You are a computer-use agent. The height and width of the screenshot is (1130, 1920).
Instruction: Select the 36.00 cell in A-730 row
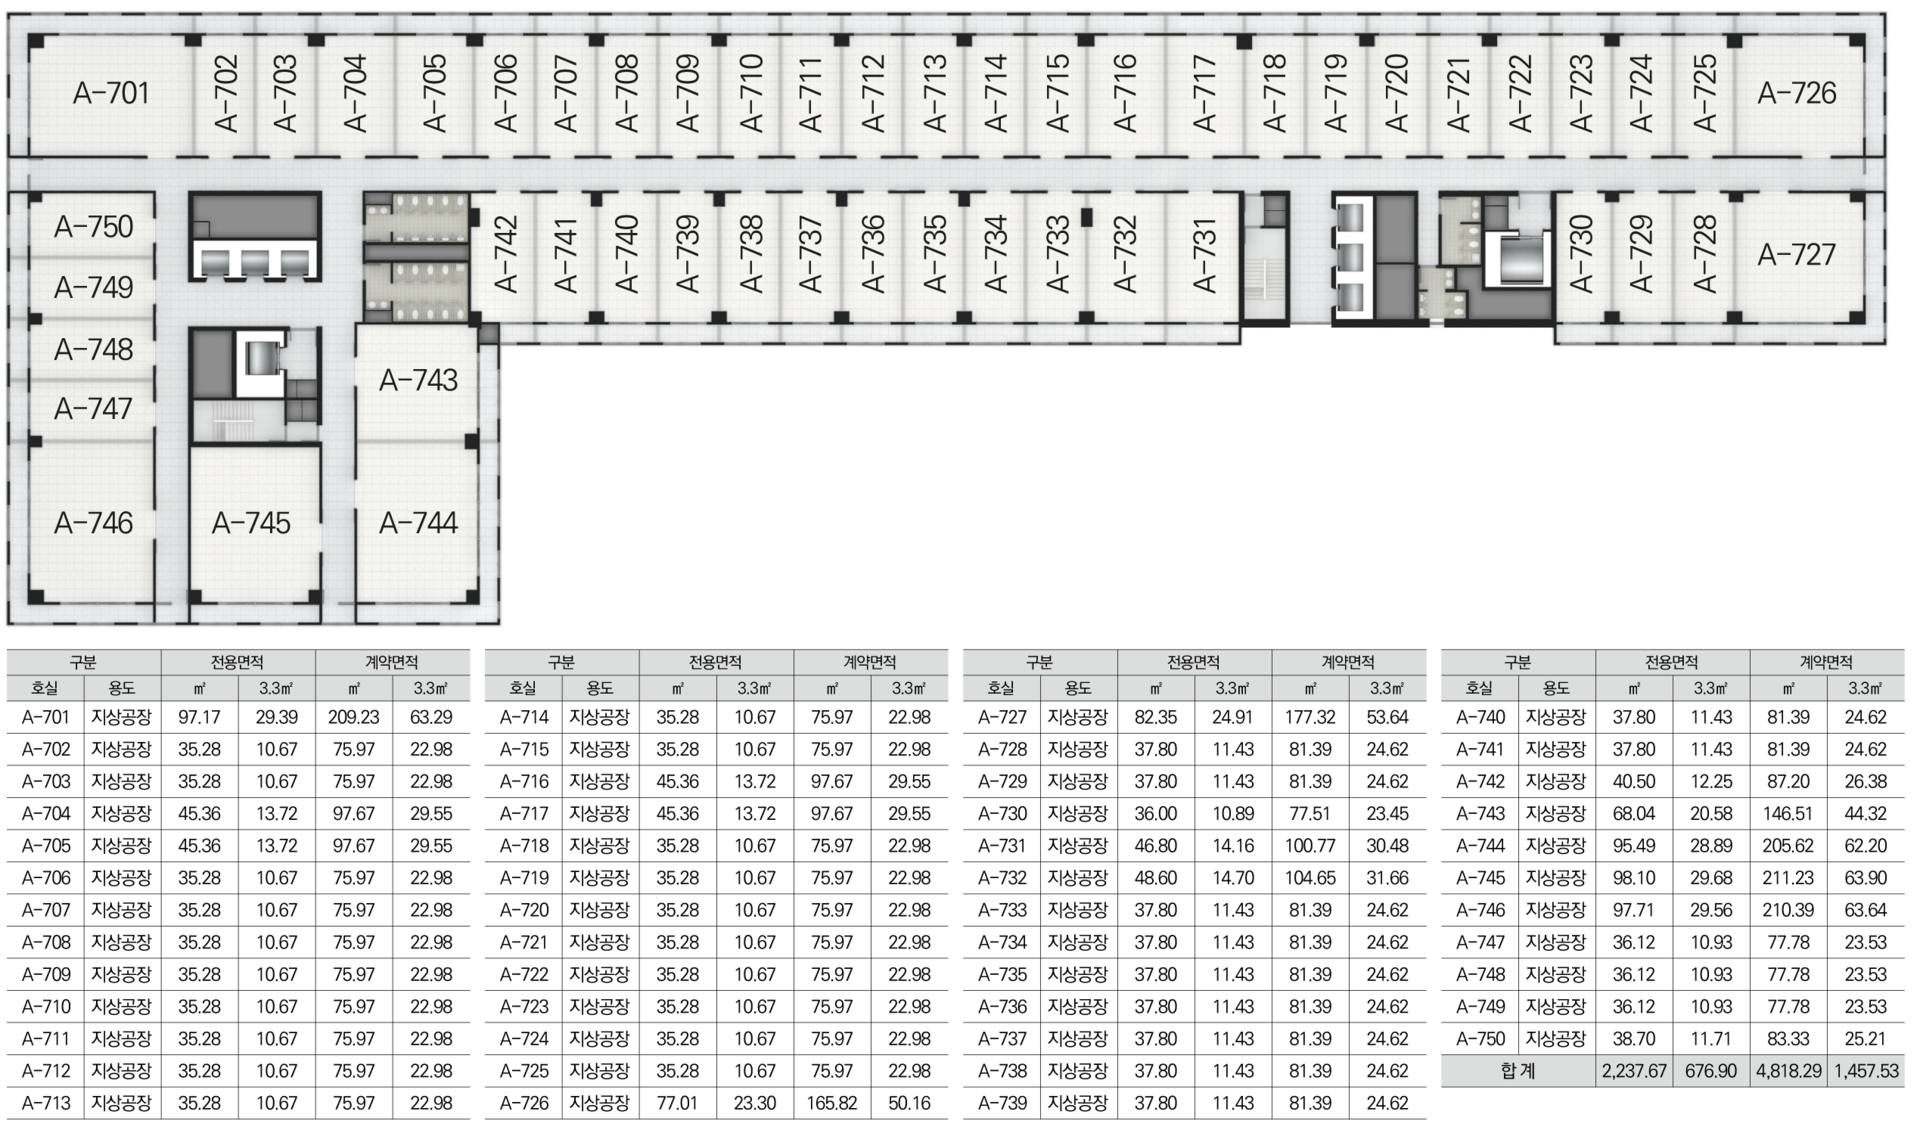point(1156,814)
